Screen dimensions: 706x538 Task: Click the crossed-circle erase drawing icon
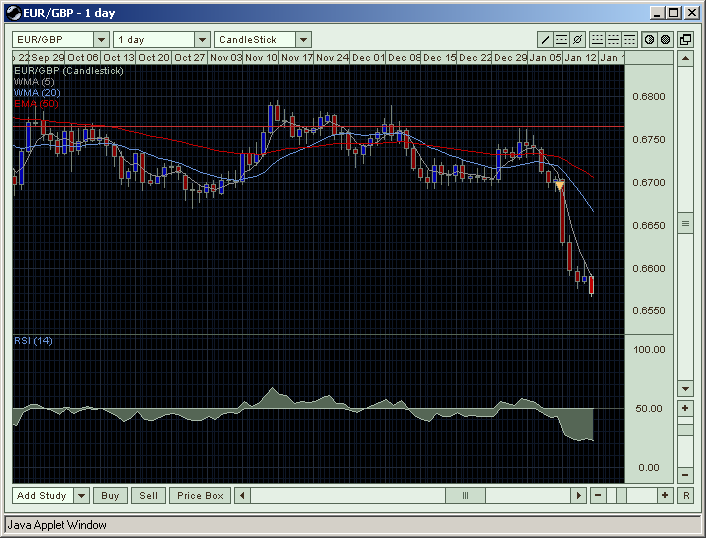pos(577,40)
